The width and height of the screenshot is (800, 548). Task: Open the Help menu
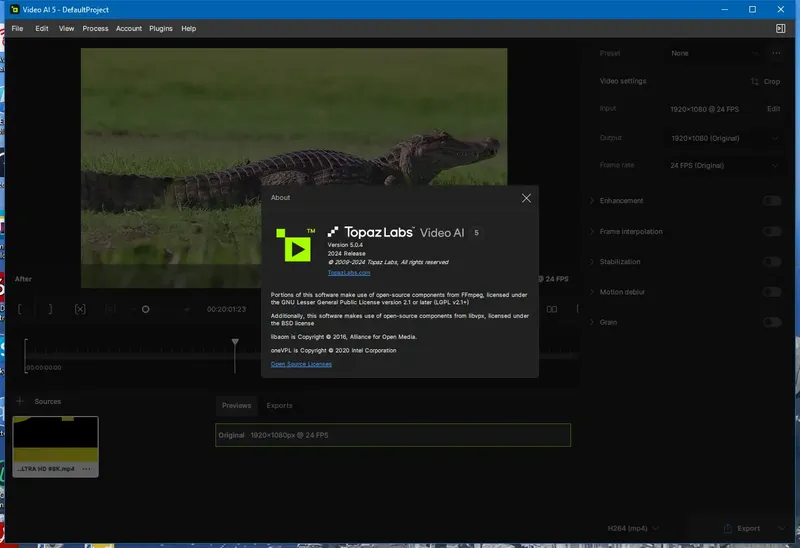click(189, 29)
